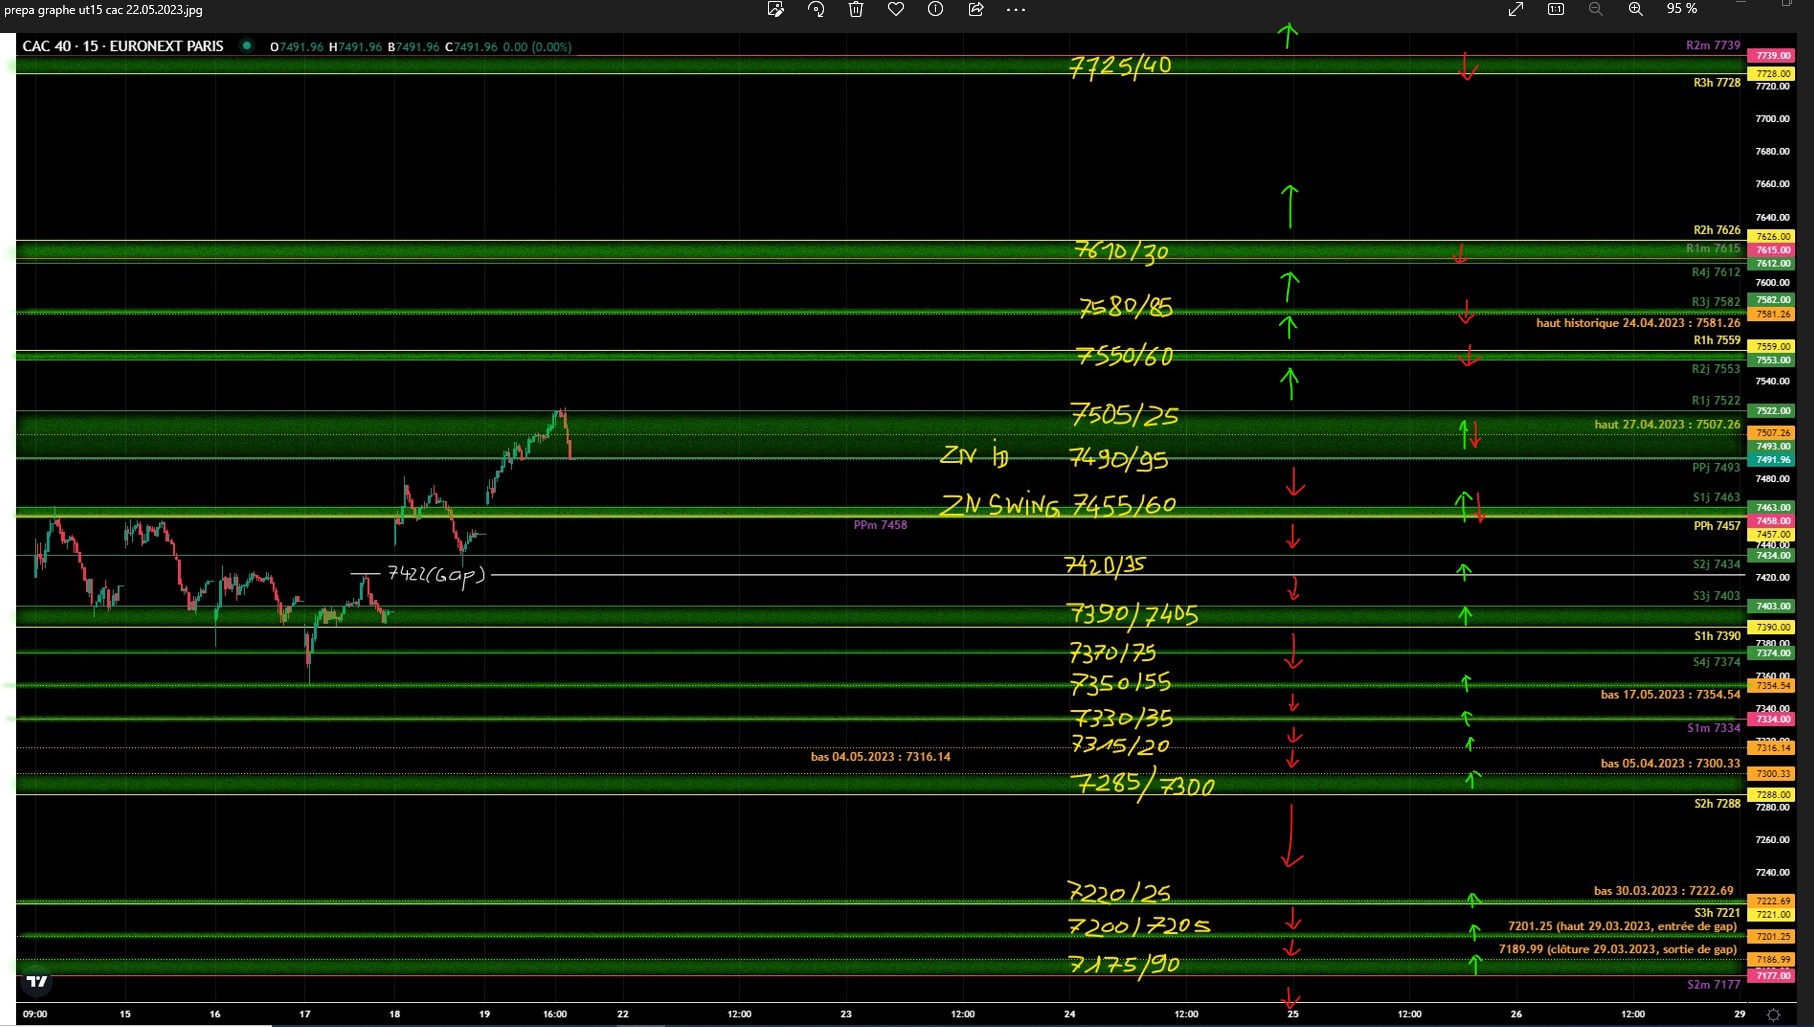Click the 16:00 time axis label

tap(555, 1014)
